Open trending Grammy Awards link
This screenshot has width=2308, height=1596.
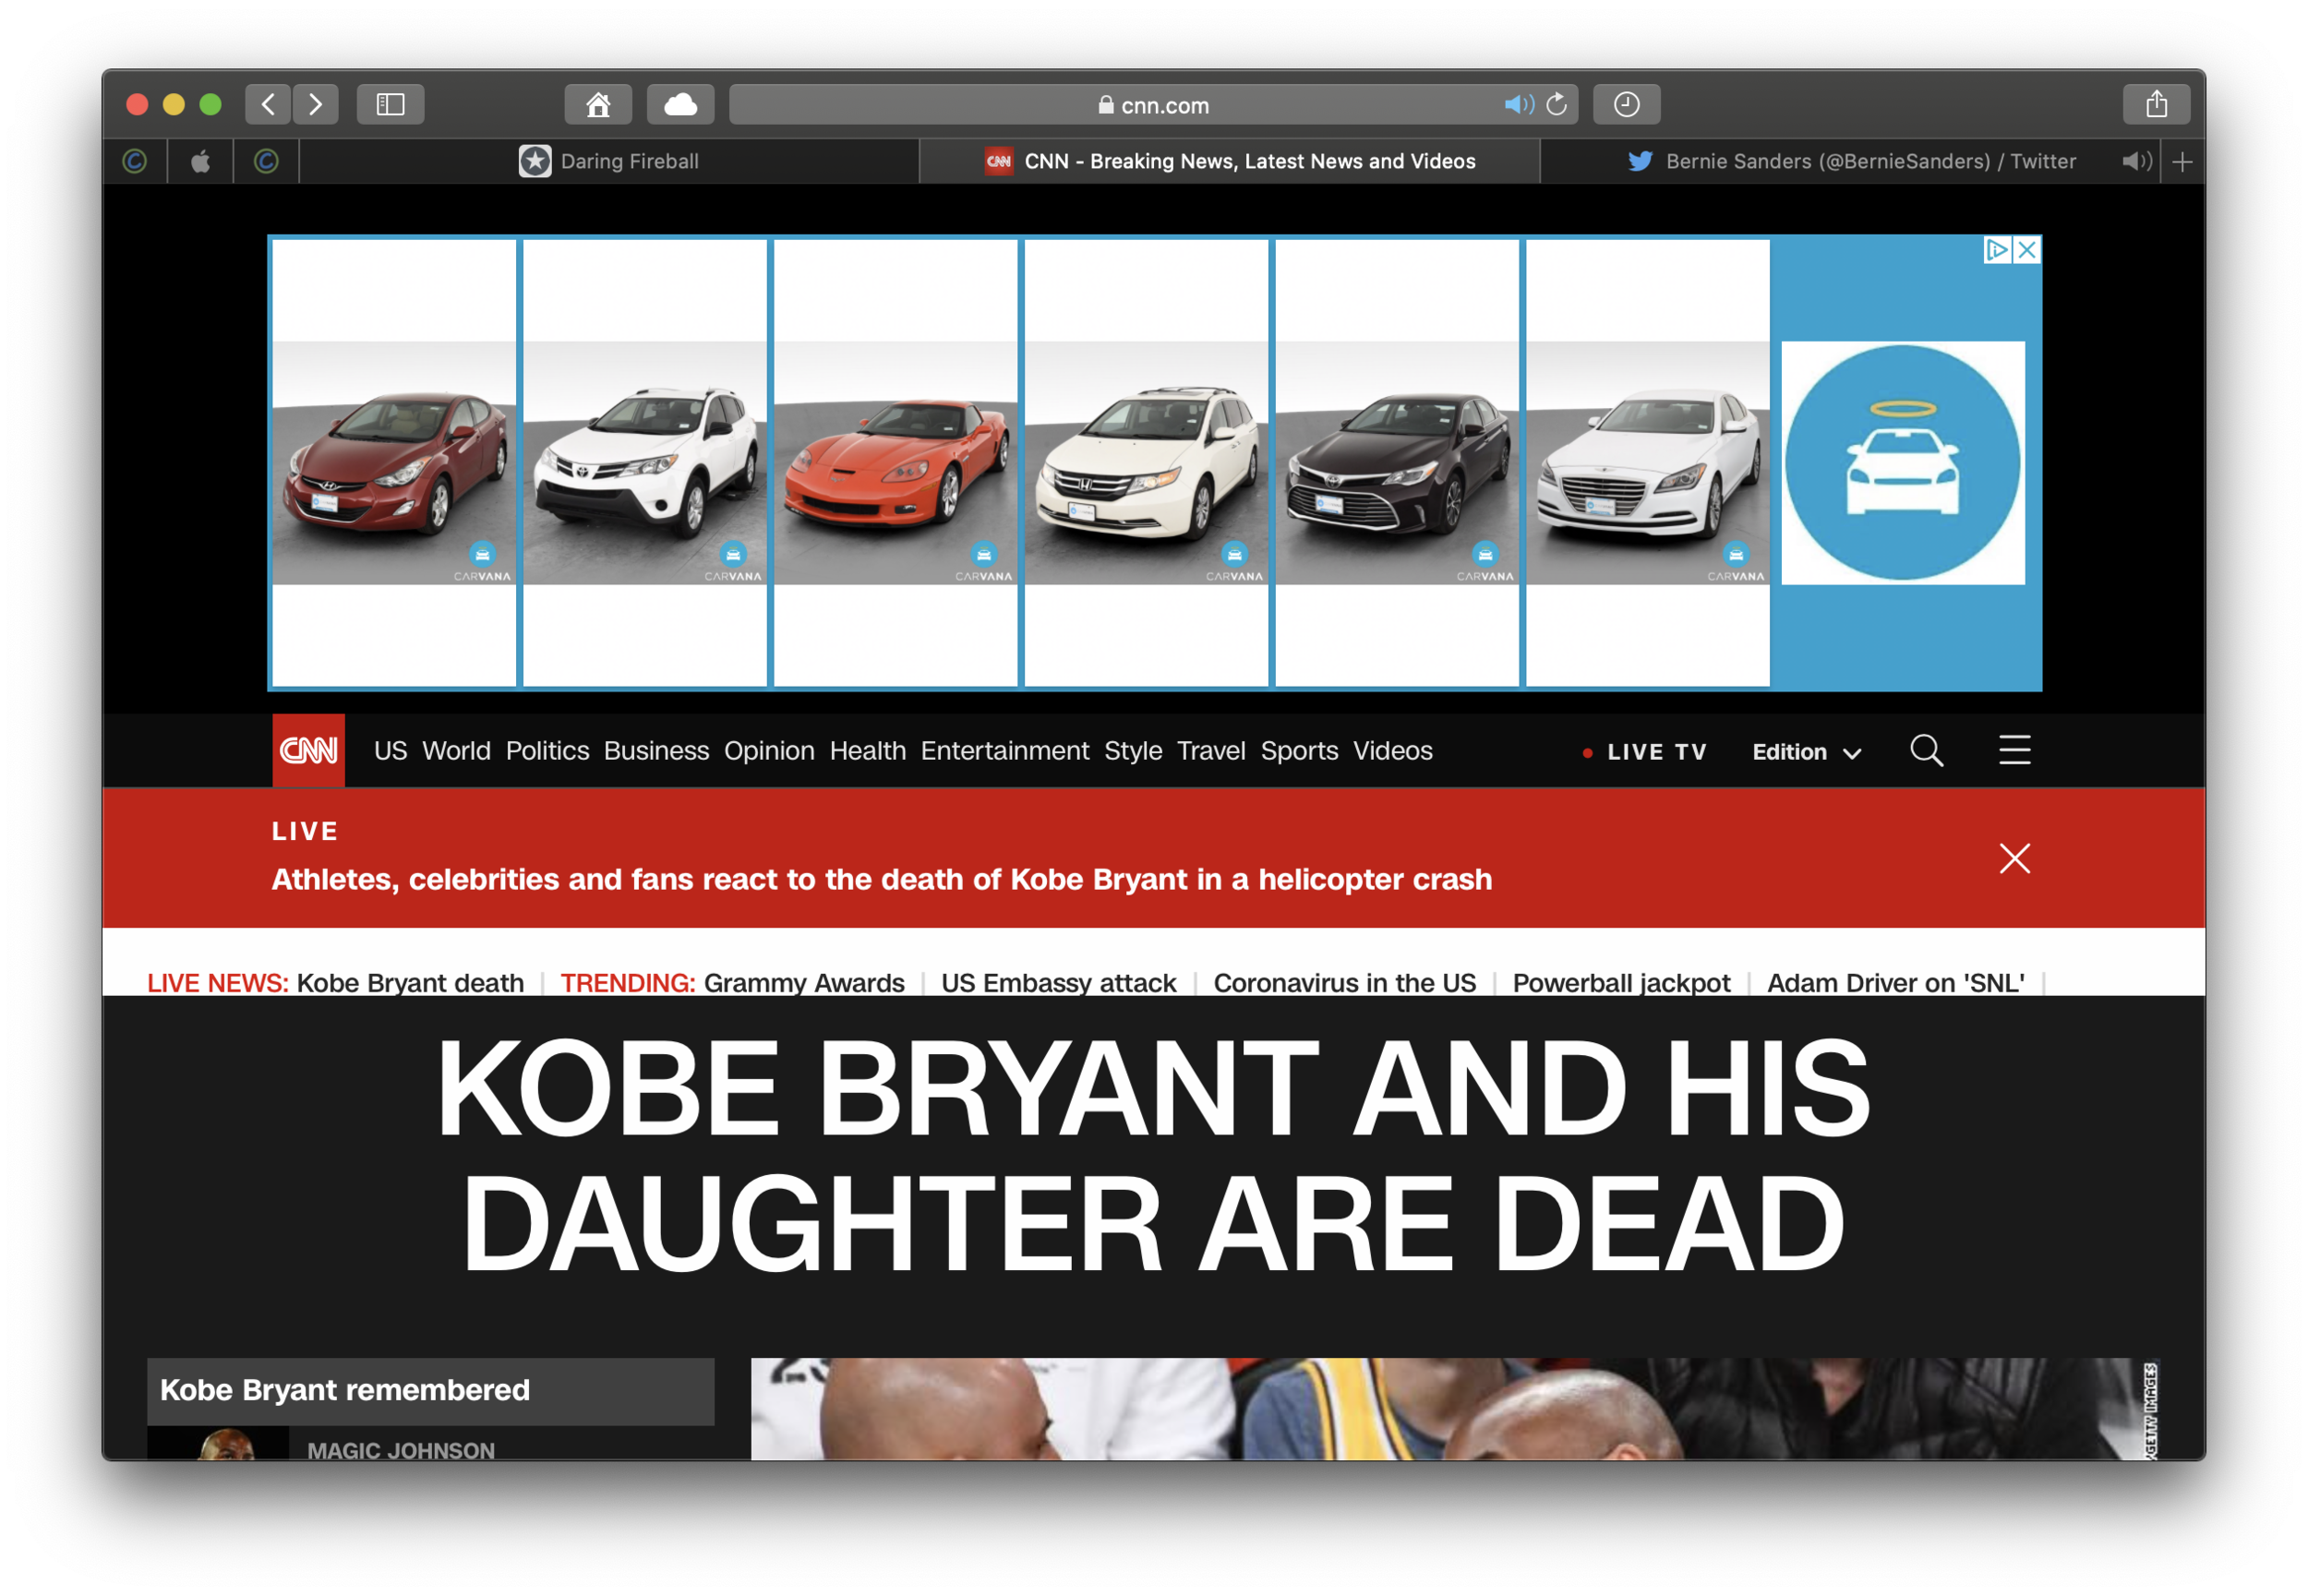pyautogui.click(x=804, y=982)
